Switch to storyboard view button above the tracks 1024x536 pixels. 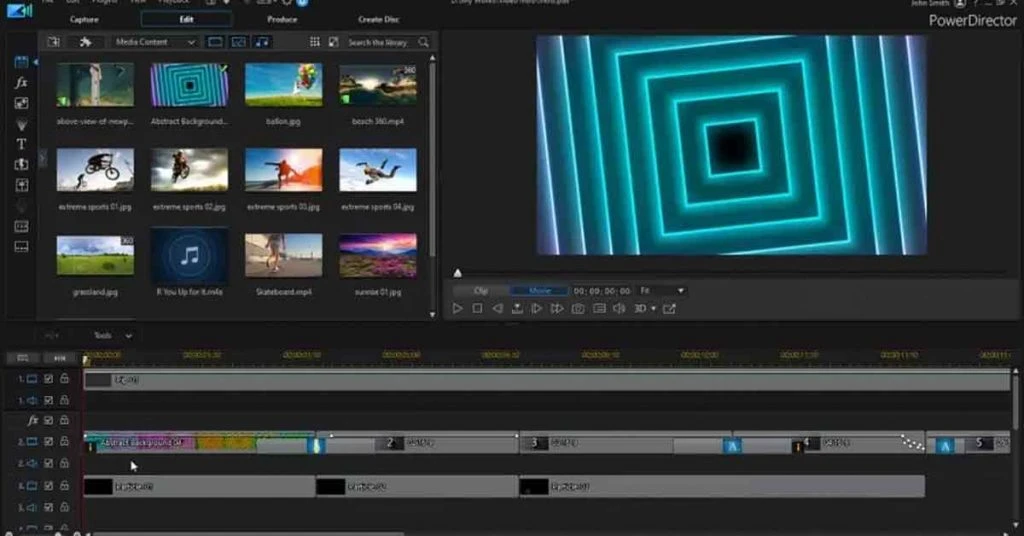tap(23, 358)
